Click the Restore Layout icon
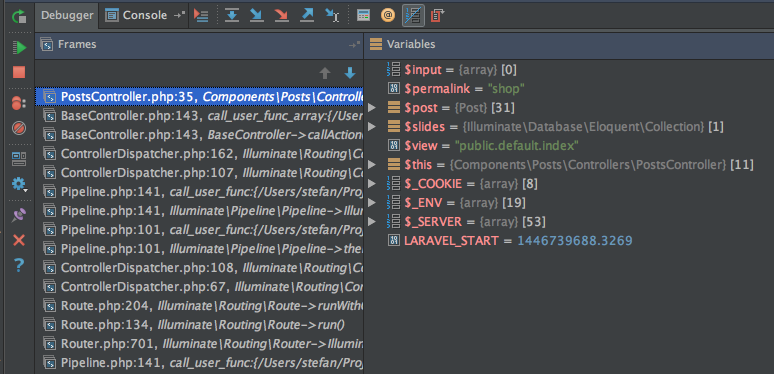The width and height of the screenshot is (774, 374). (x=19, y=159)
